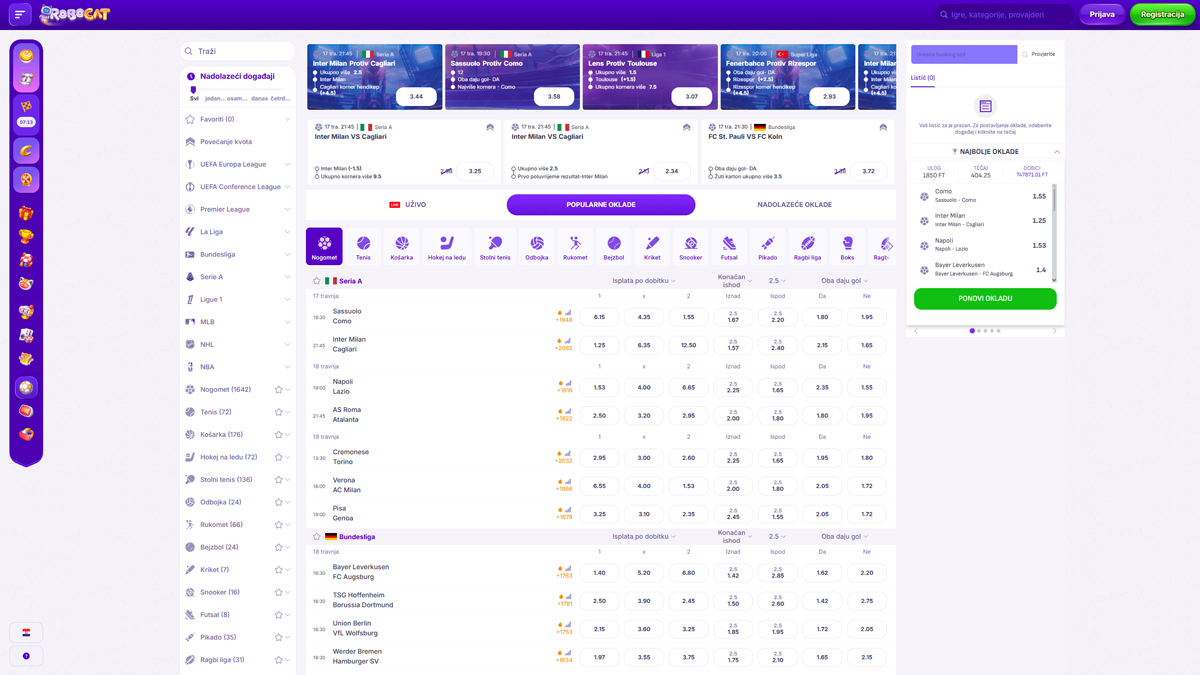Switch to the Nadolazeće oklade tab
This screenshot has width=1200, height=675.
794,205
